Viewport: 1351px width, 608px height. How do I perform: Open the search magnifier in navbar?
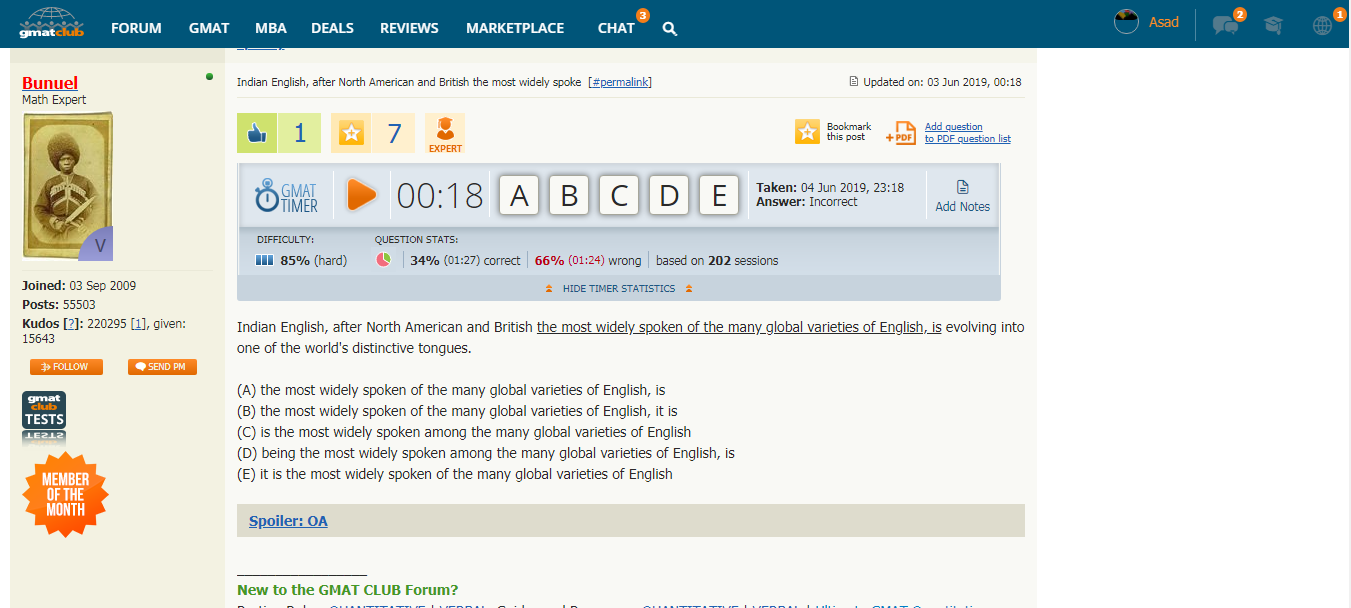point(670,29)
